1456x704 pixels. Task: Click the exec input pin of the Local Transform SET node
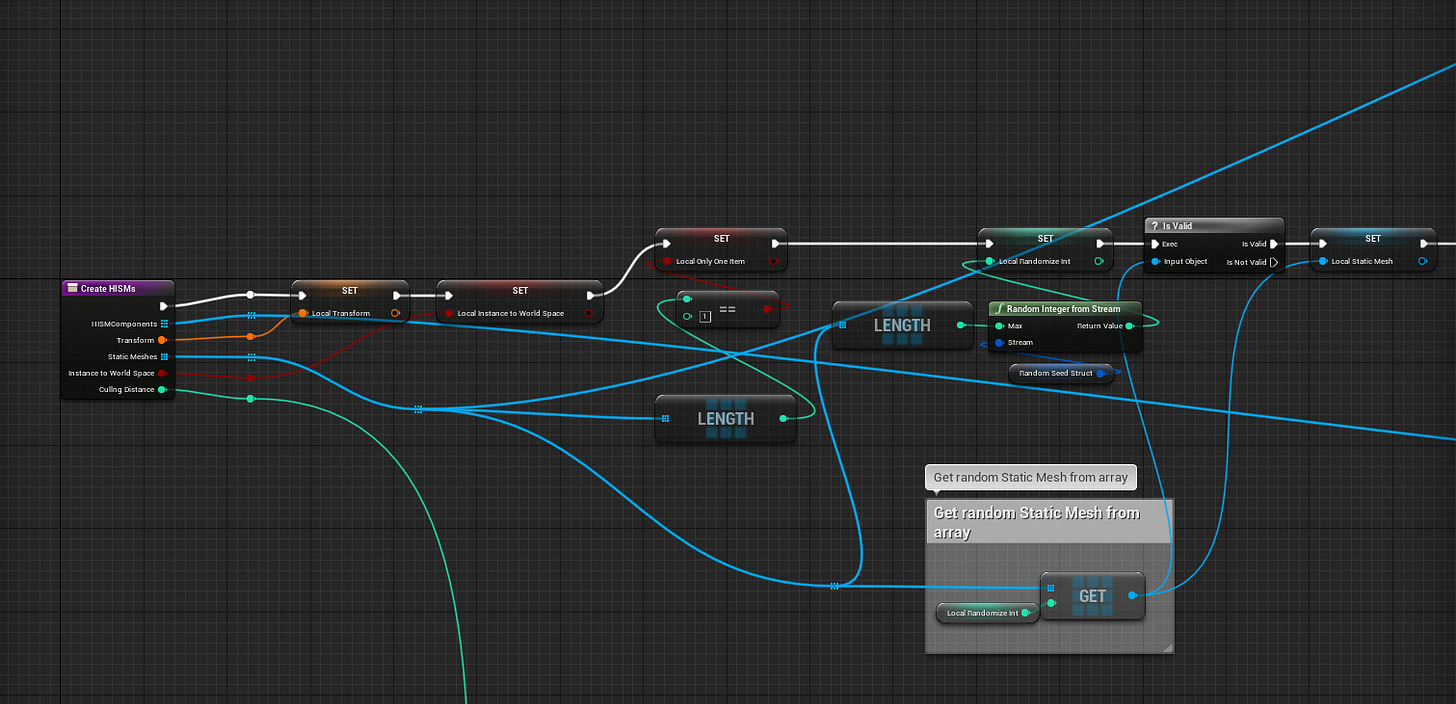[303, 295]
